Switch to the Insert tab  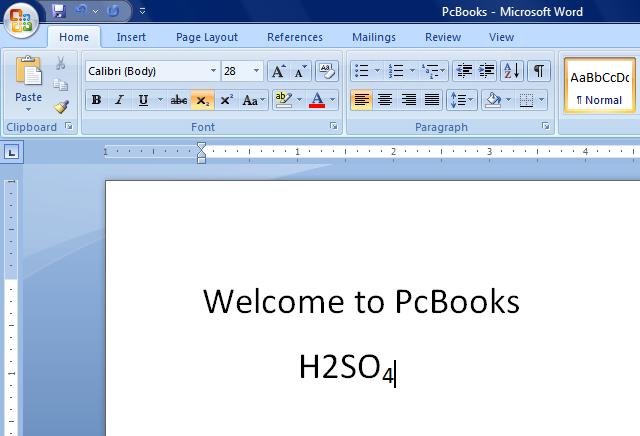pyautogui.click(x=131, y=37)
